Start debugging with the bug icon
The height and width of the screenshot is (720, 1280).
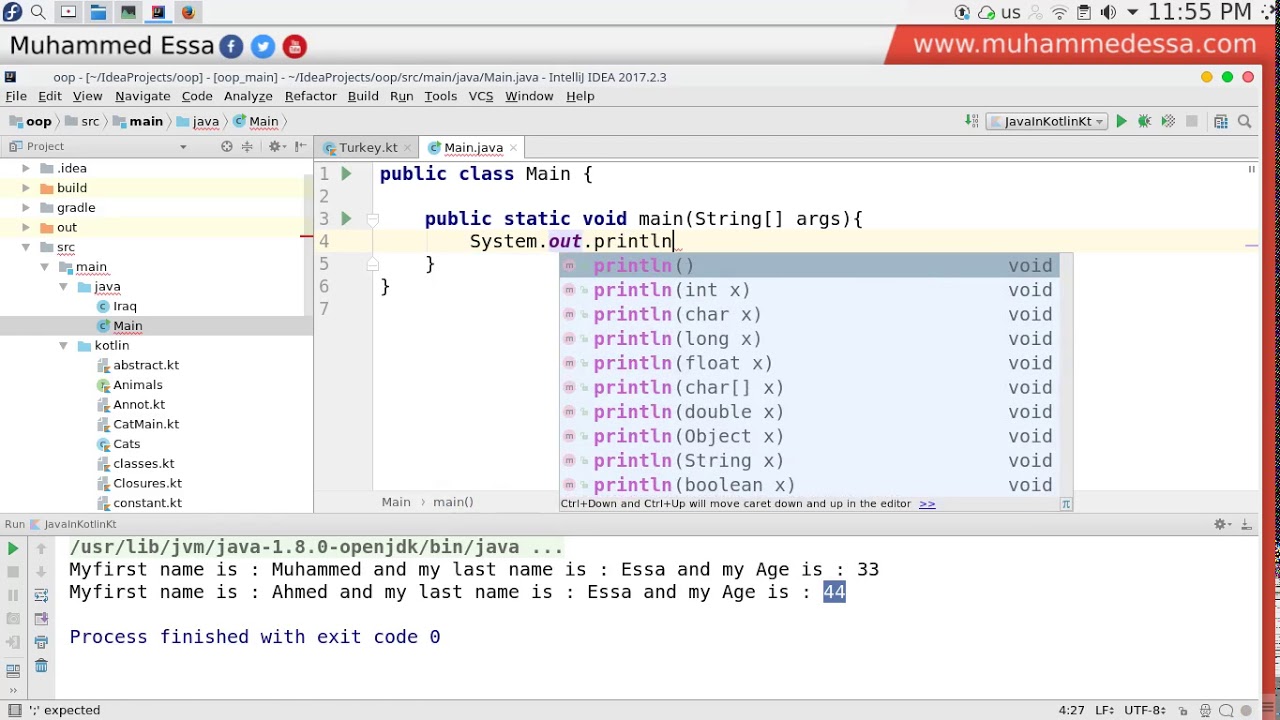(x=1145, y=121)
